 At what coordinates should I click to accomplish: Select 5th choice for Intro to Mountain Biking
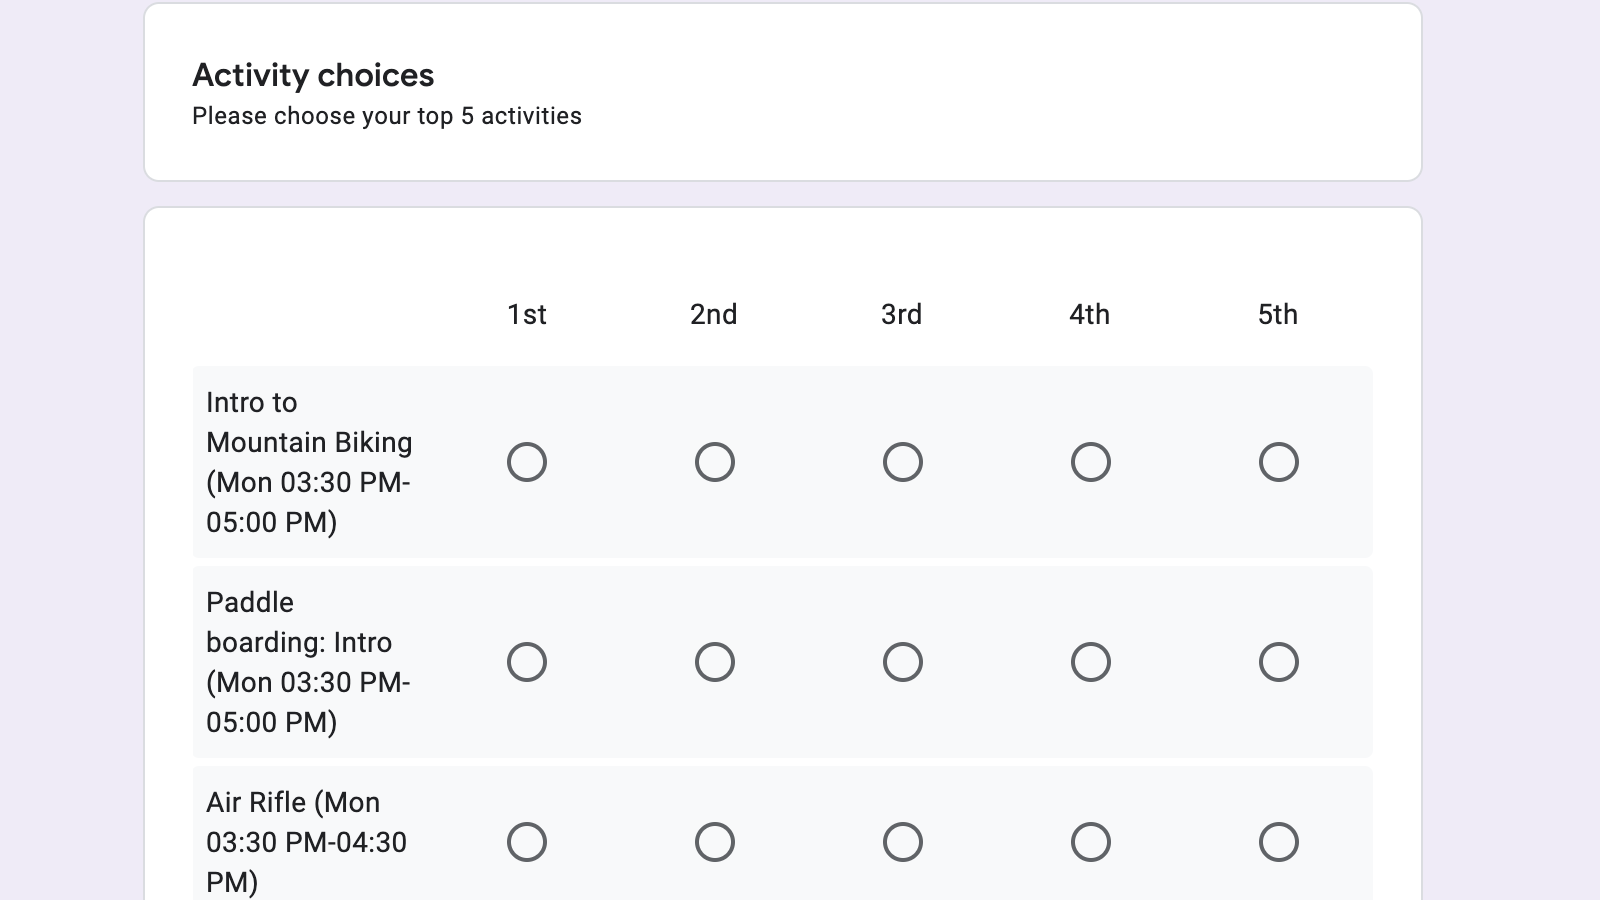click(1278, 461)
